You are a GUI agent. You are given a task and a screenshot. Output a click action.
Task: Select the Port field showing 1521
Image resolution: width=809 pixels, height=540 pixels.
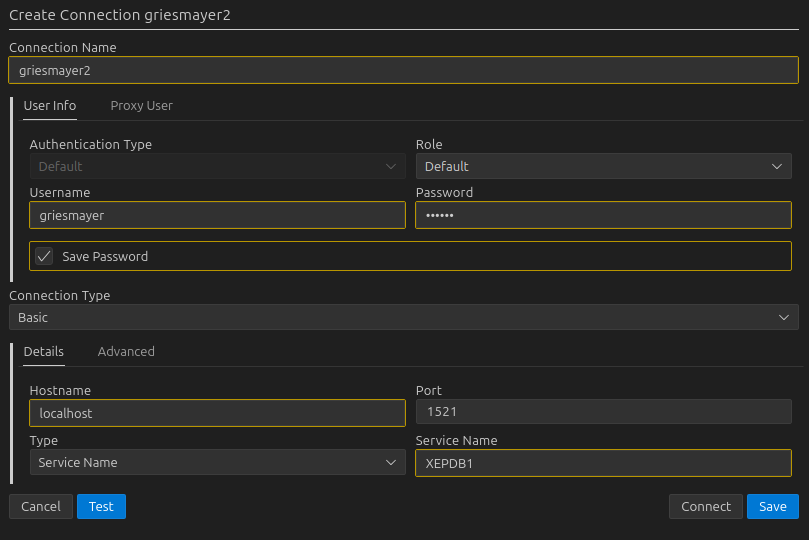[603, 412]
